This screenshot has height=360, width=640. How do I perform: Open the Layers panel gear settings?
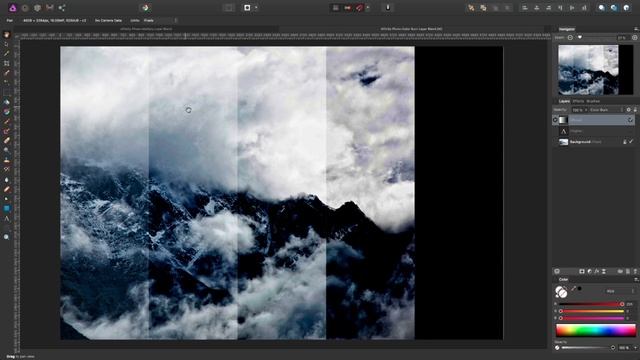pyautogui.click(x=629, y=110)
